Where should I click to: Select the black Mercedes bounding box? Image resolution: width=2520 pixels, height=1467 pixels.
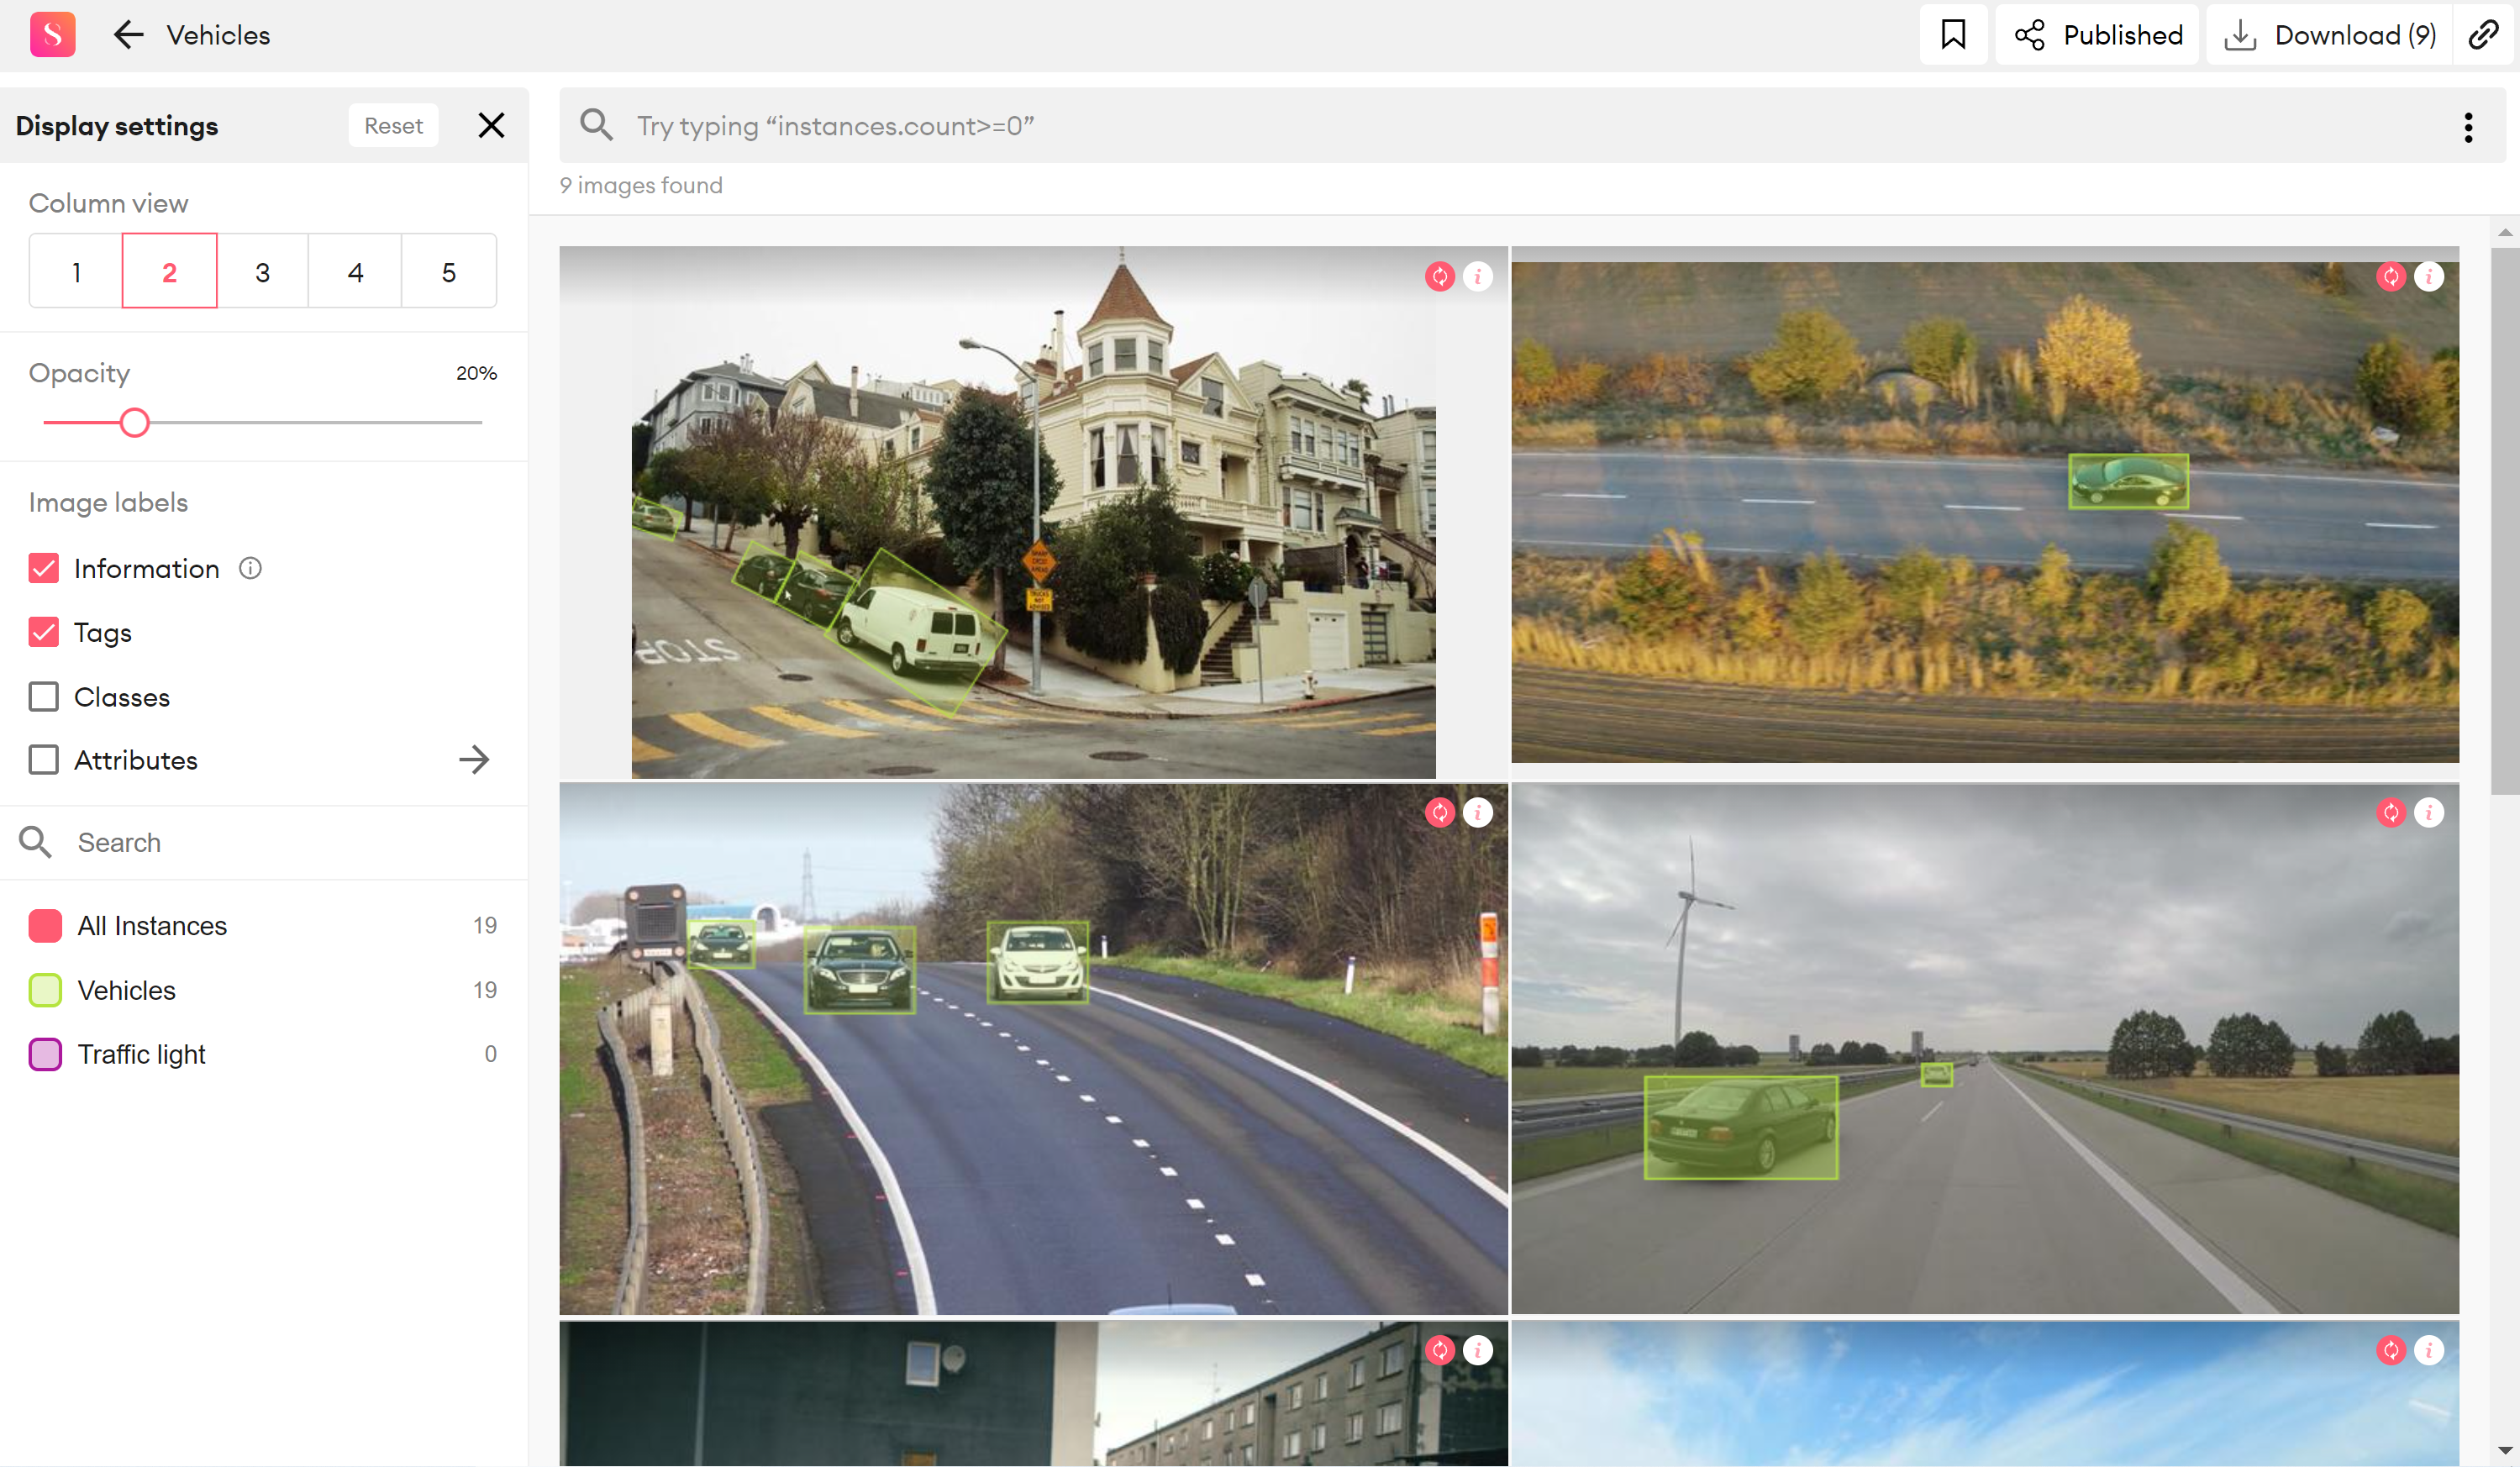(859, 970)
